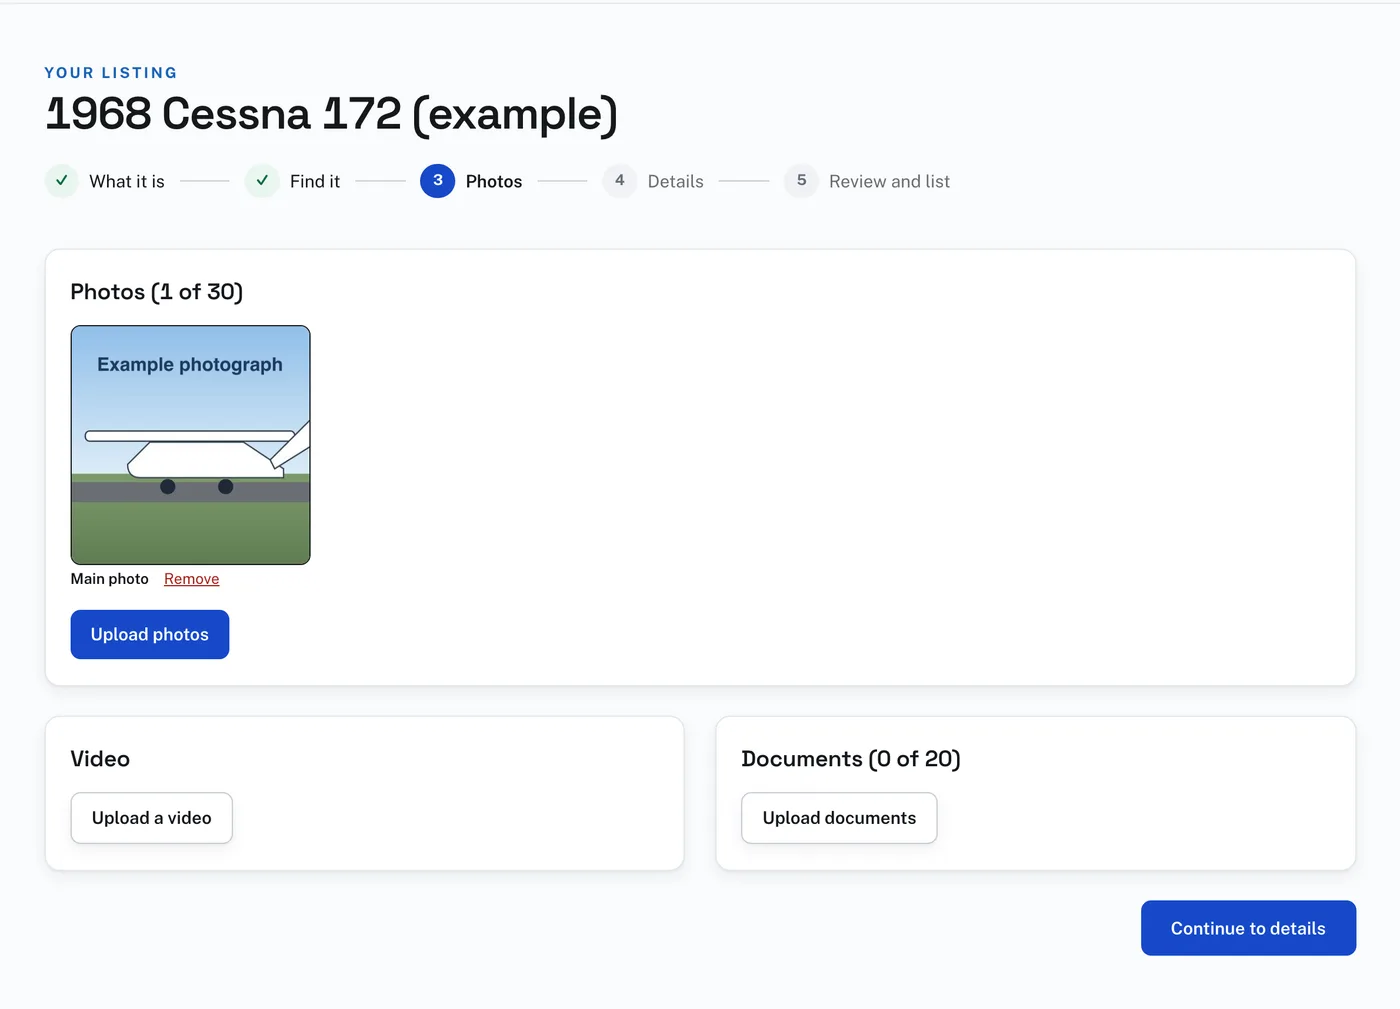Click the YOUR LISTING label

111,73
